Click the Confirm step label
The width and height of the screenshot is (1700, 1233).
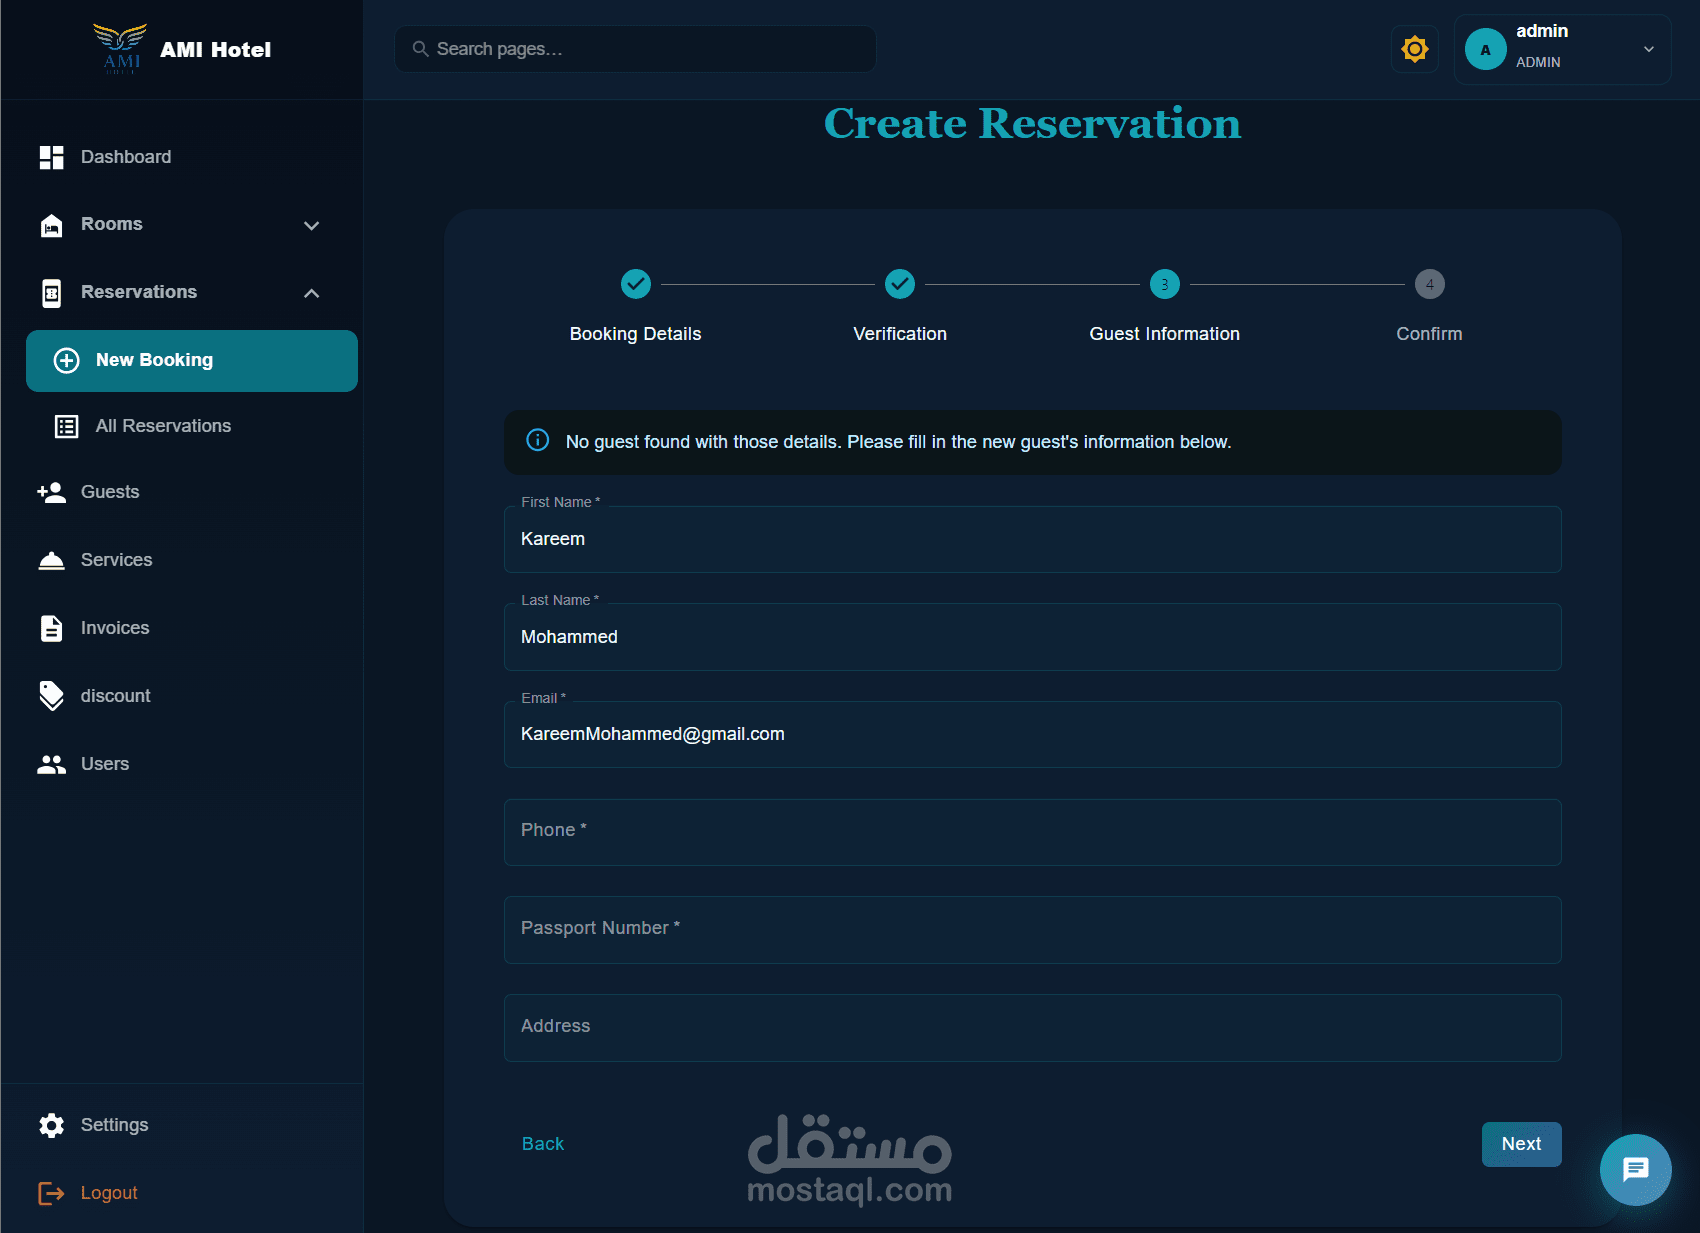1429,334
